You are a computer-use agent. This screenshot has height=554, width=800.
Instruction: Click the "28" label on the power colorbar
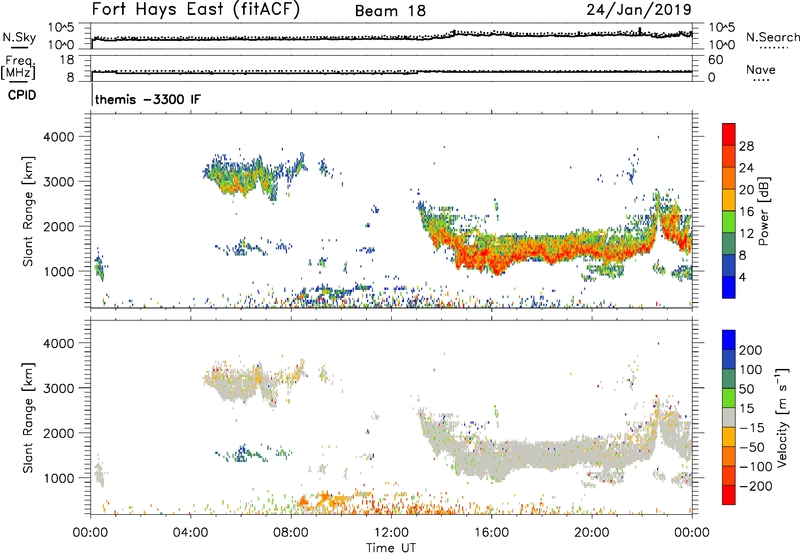(x=746, y=146)
